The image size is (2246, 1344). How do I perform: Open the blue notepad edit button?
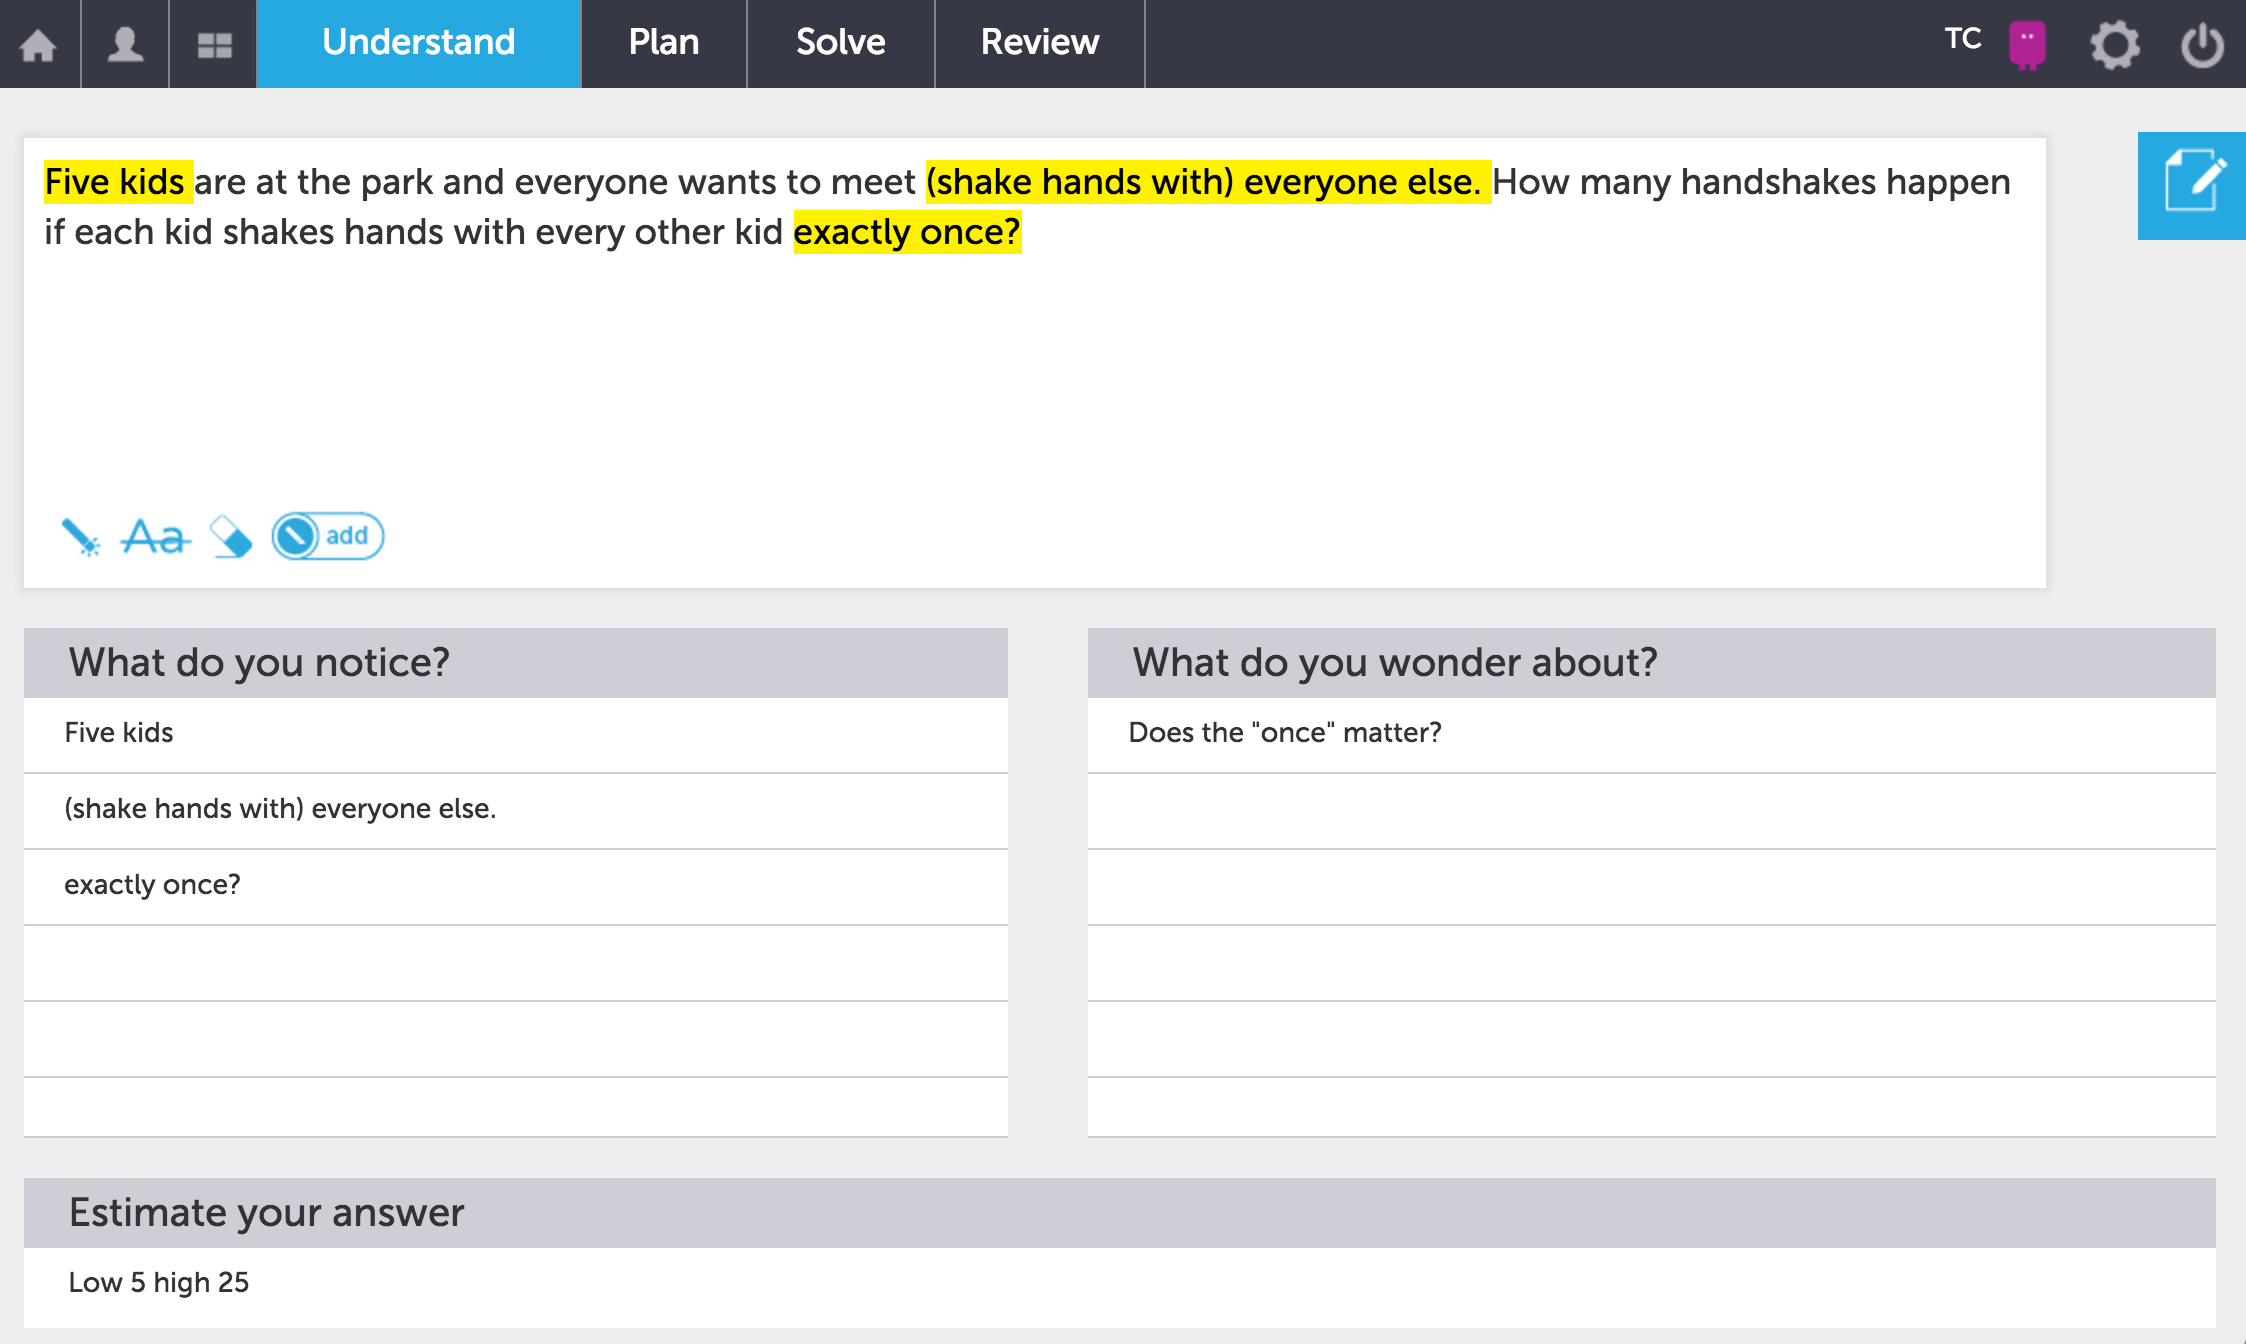point(2192,185)
